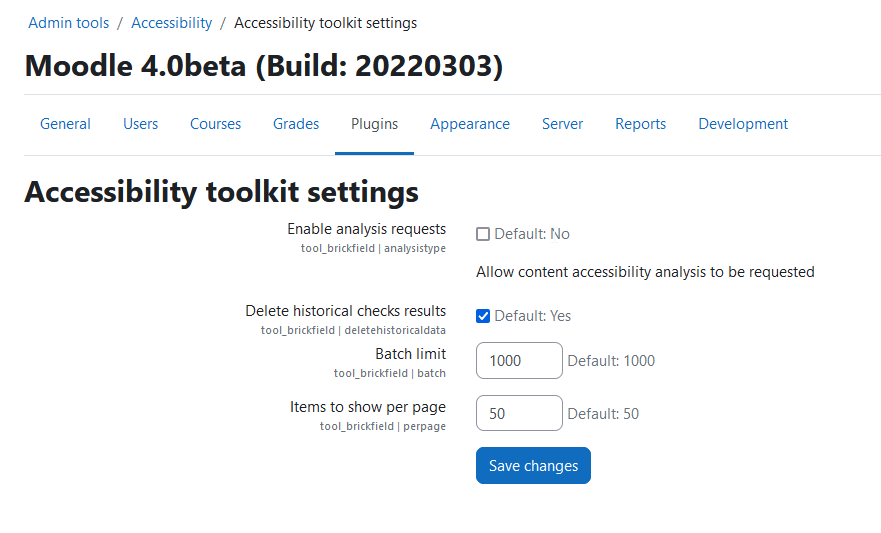Select the Courses tab
The image size is (881, 533).
coord(215,124)
